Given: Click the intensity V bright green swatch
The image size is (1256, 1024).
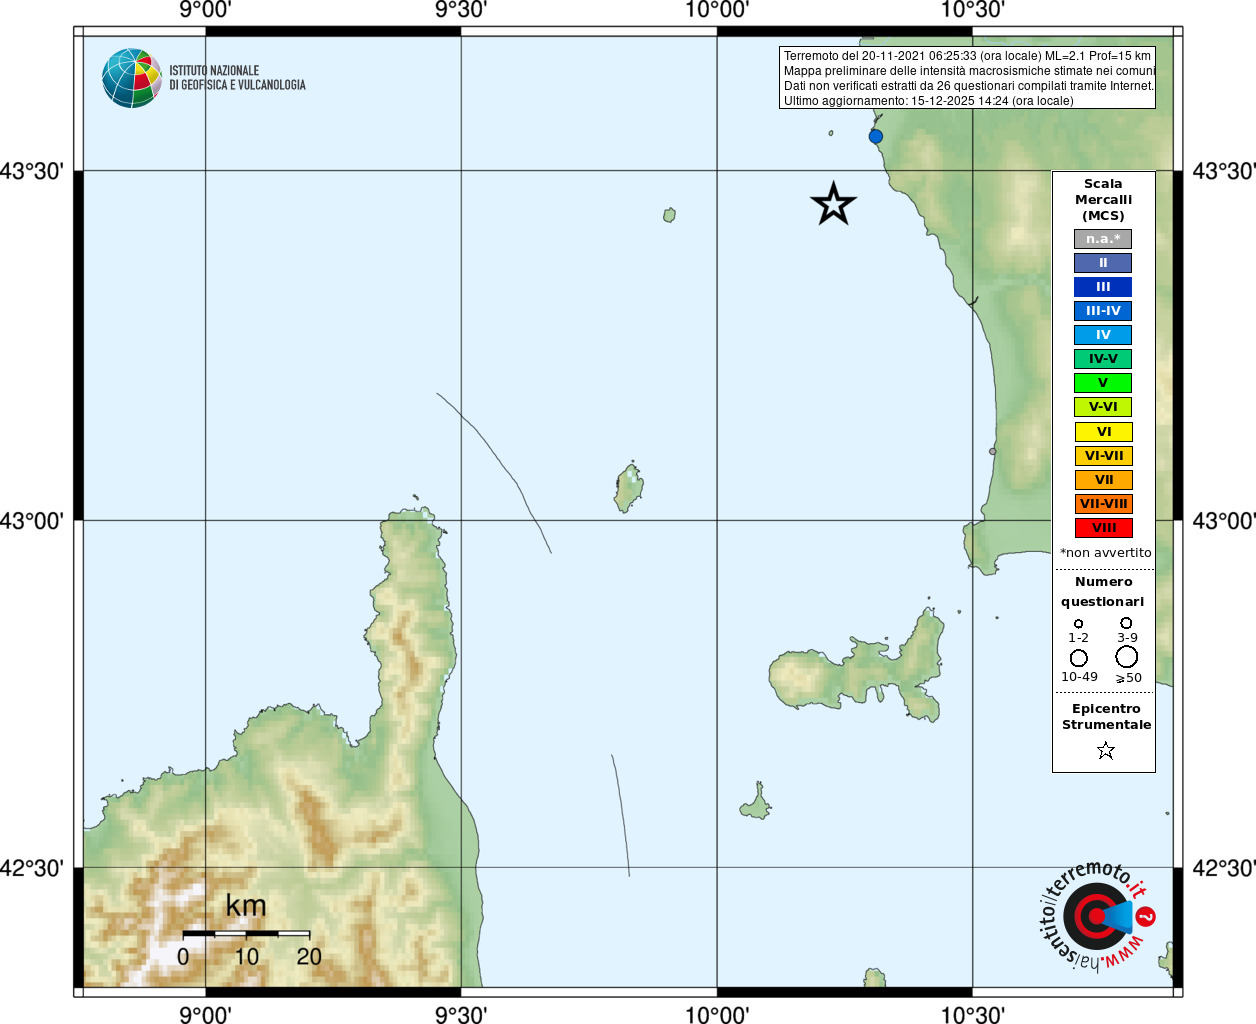Looking at the screenshot, I should tap(1103, 383).
